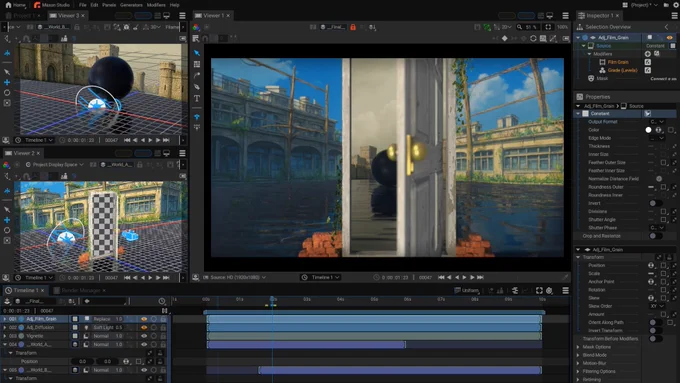
Task: Click the 05s mark on timeline ruler
Action: [374, 299]
